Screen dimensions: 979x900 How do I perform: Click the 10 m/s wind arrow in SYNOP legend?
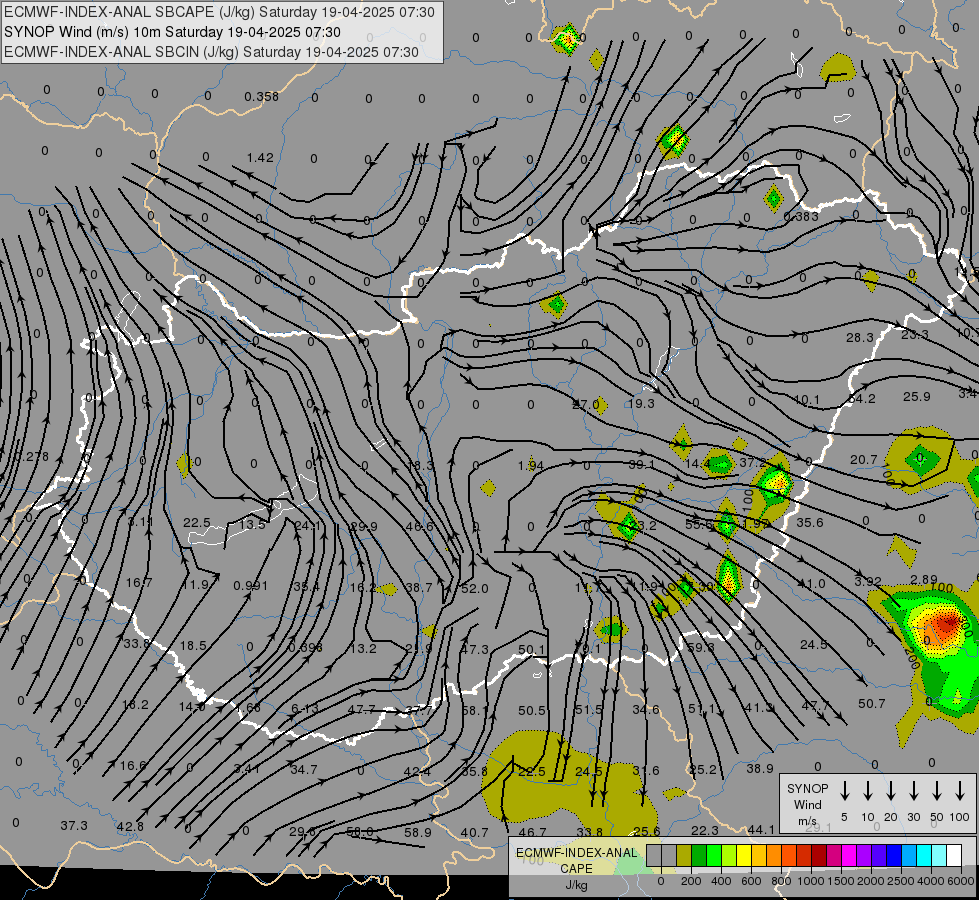[x=868, y=791]
